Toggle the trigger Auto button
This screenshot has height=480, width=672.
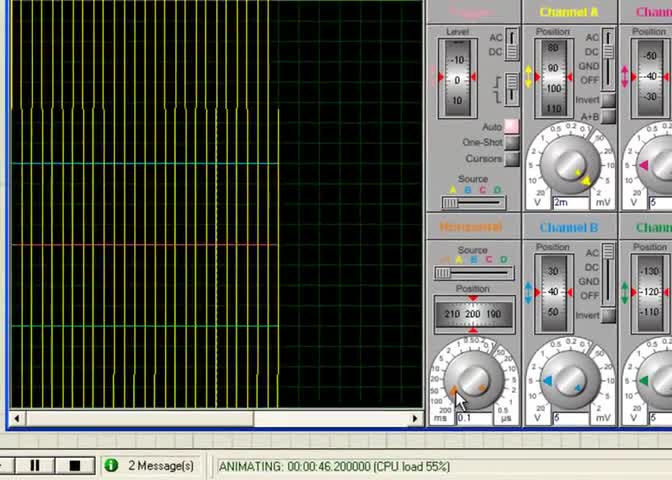(511, 126)
